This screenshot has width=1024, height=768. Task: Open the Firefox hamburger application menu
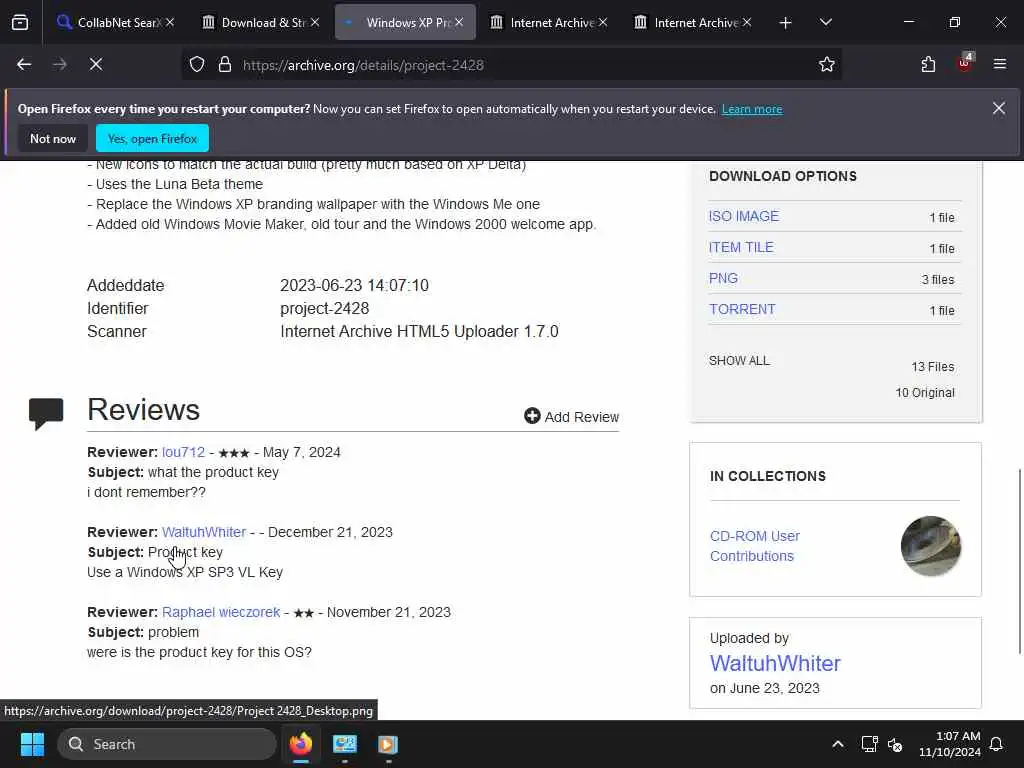tap(999, 64)
